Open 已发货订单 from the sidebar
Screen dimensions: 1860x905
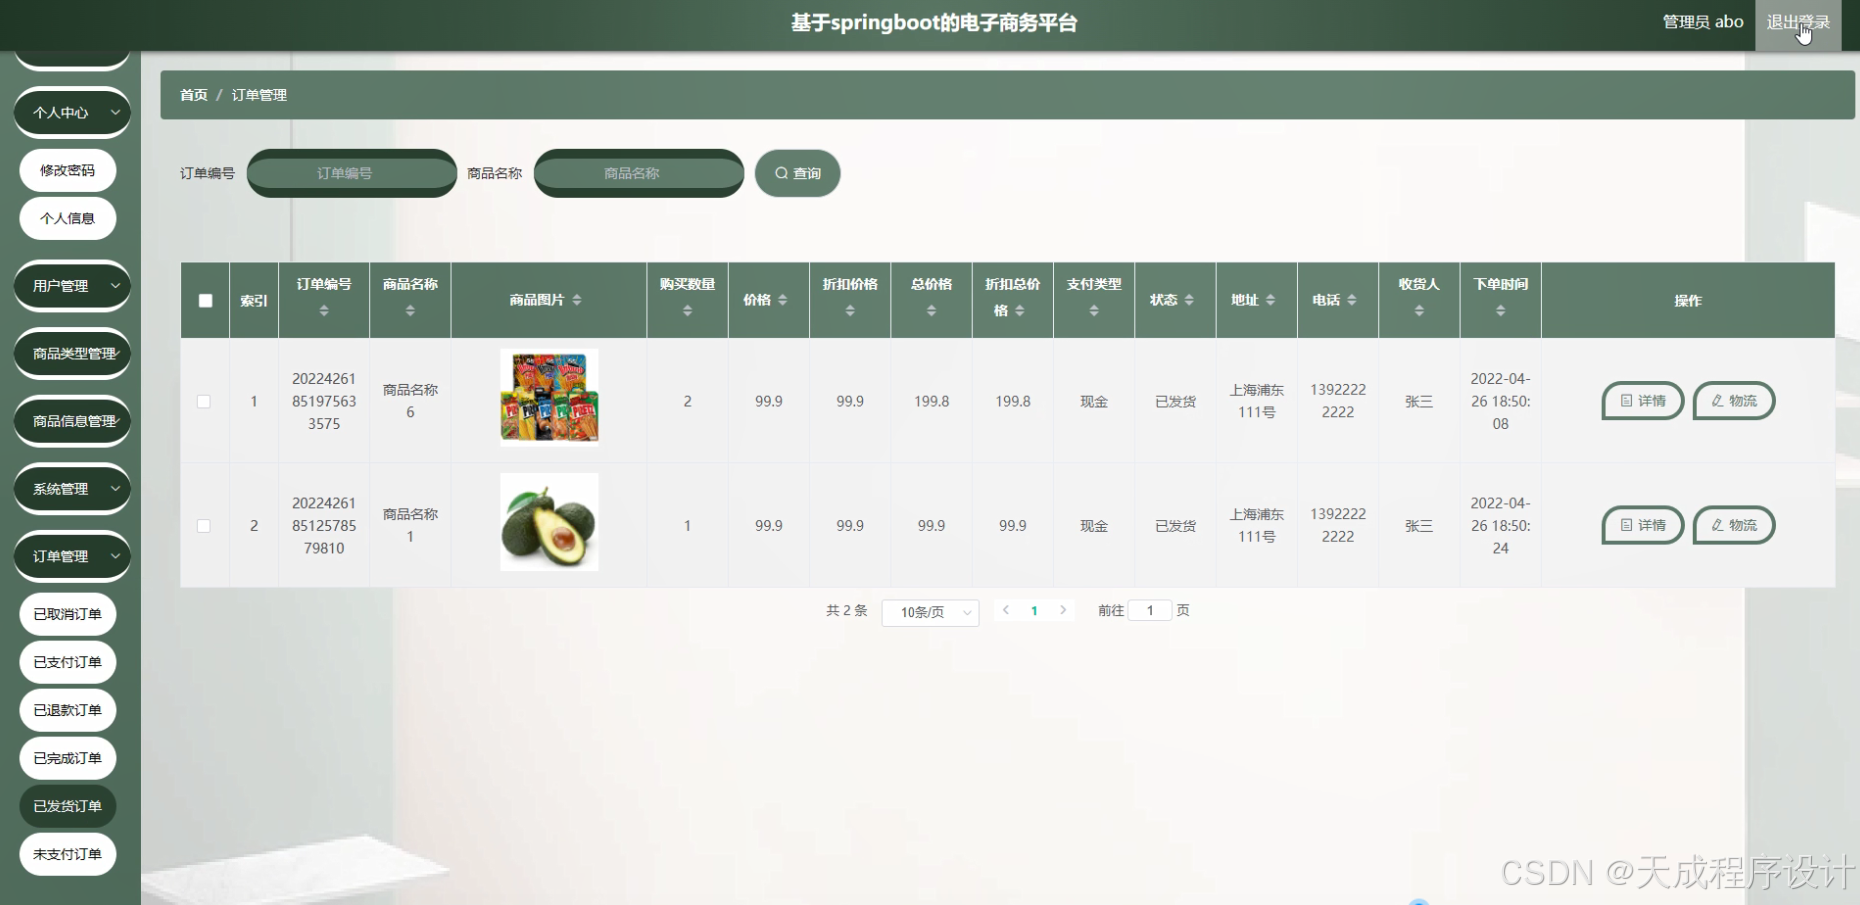67,806
